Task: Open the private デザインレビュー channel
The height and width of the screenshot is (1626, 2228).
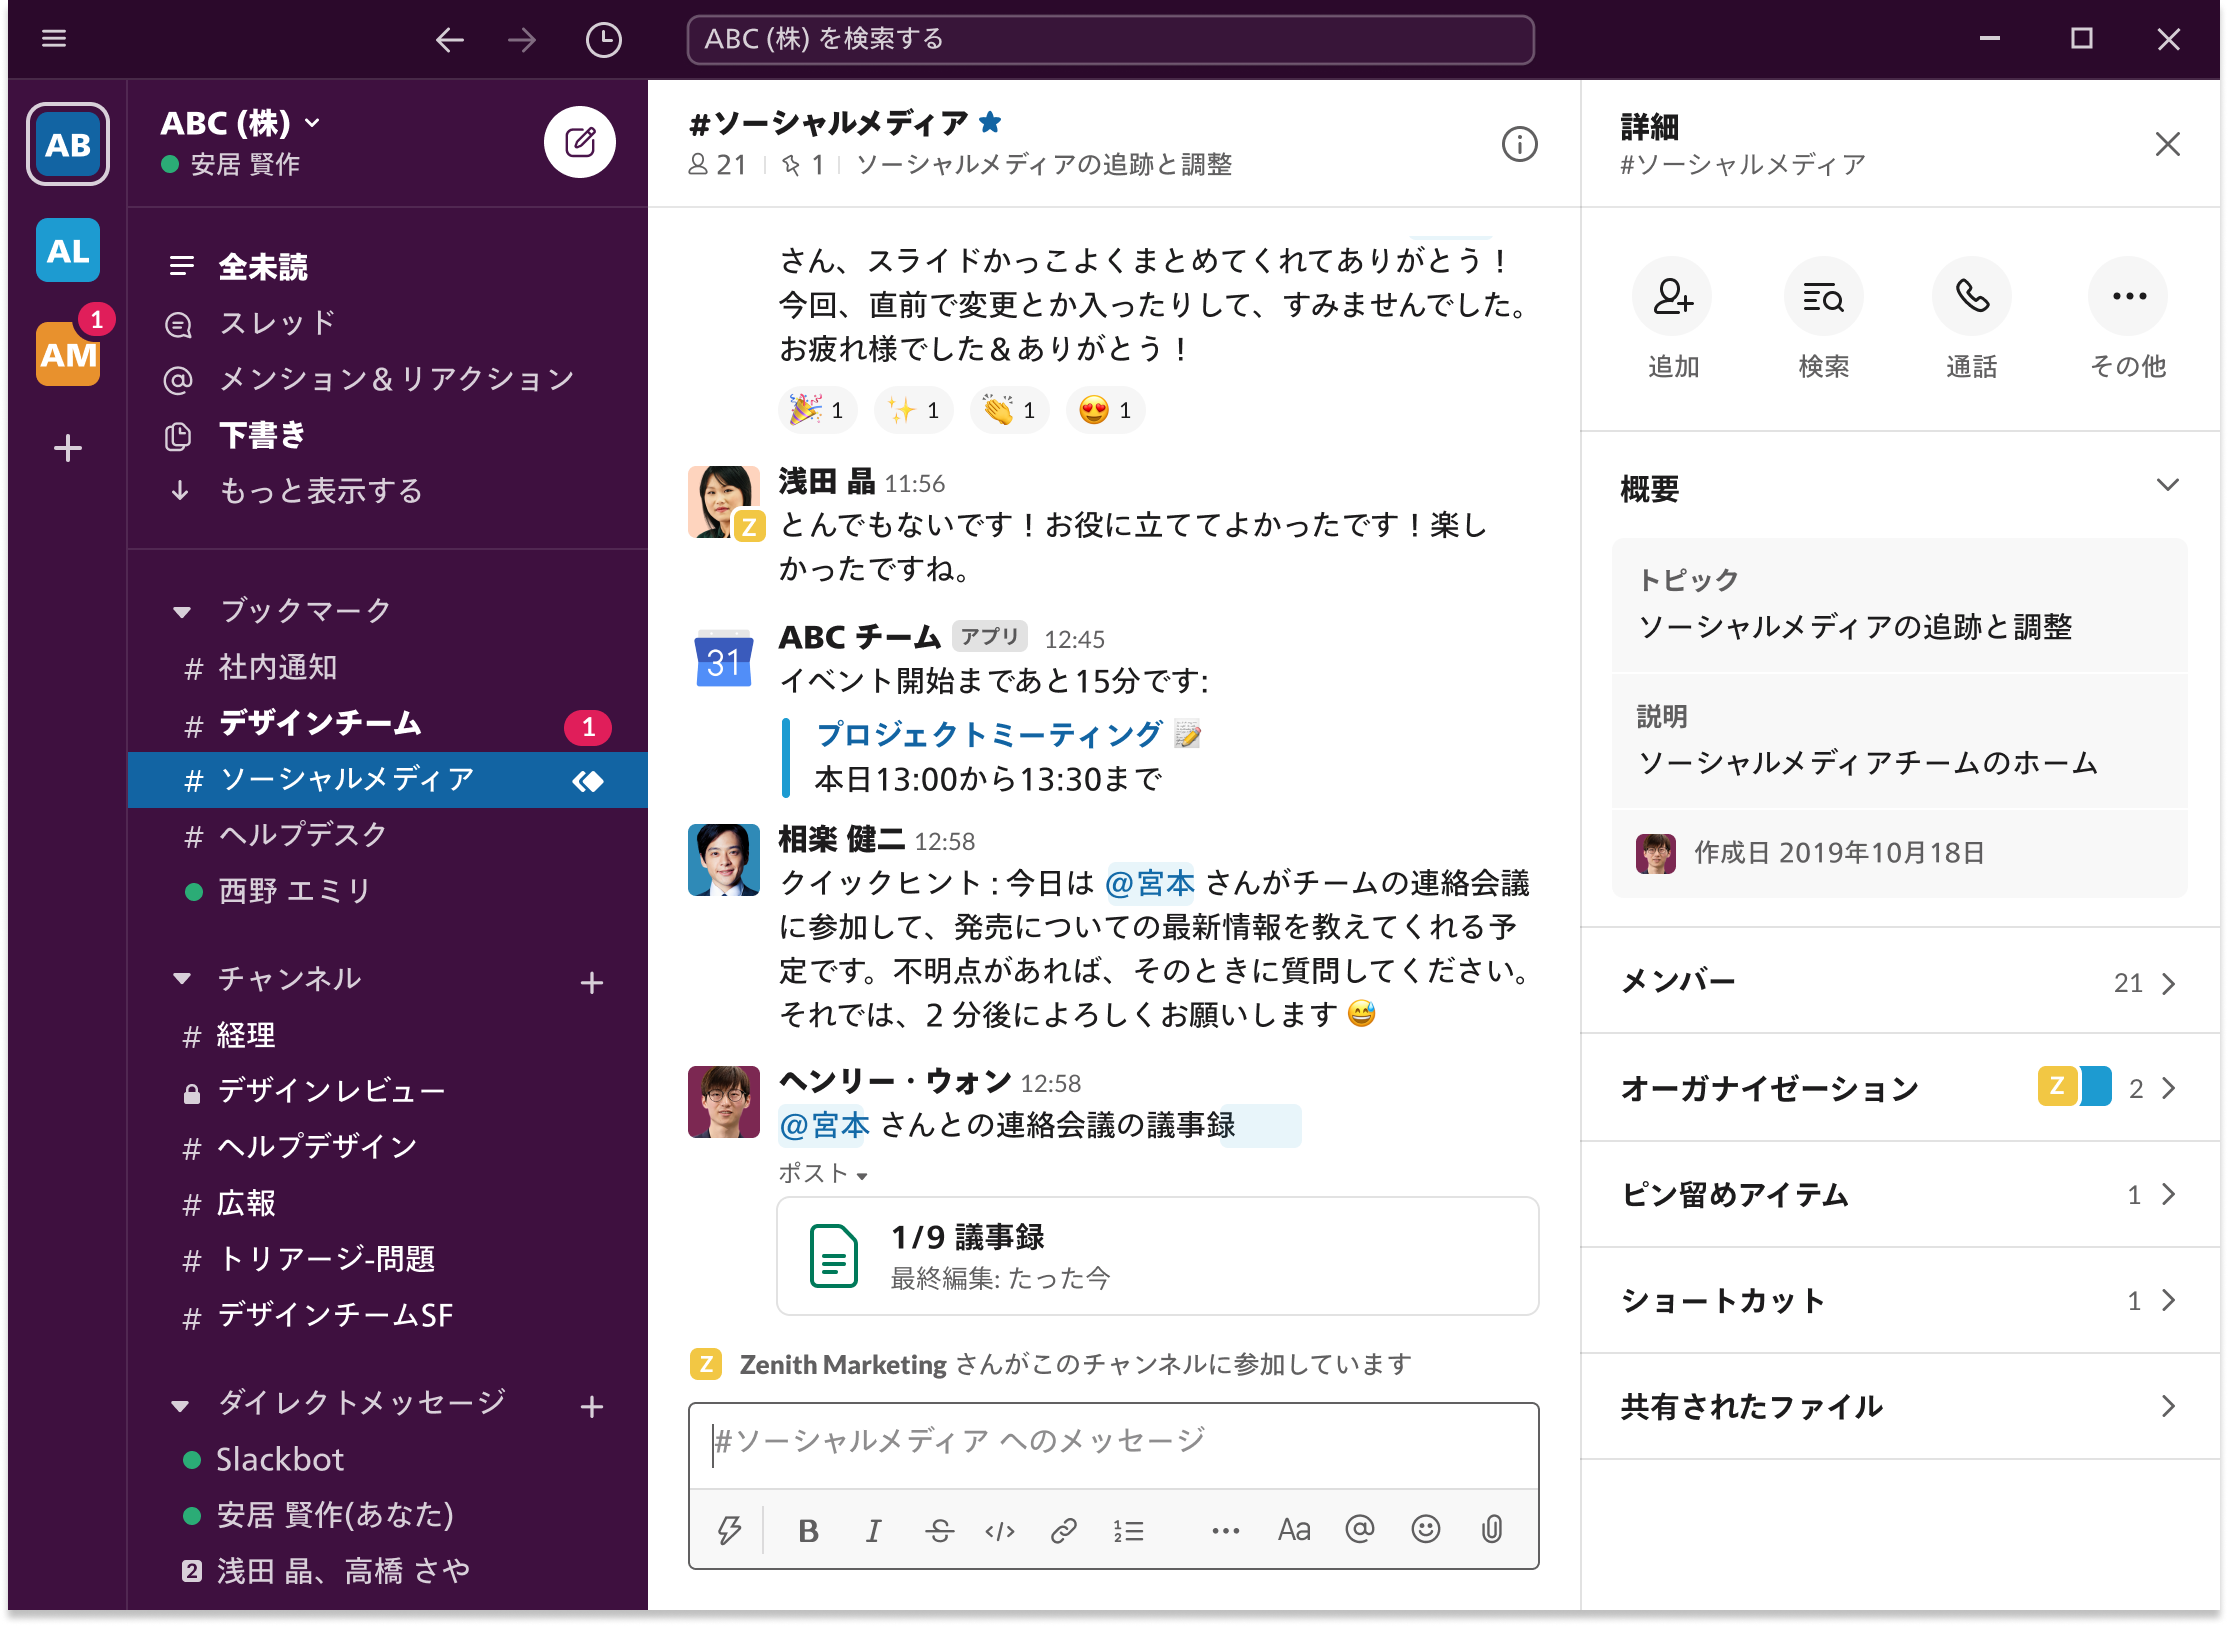Action: pos(388,1091)
